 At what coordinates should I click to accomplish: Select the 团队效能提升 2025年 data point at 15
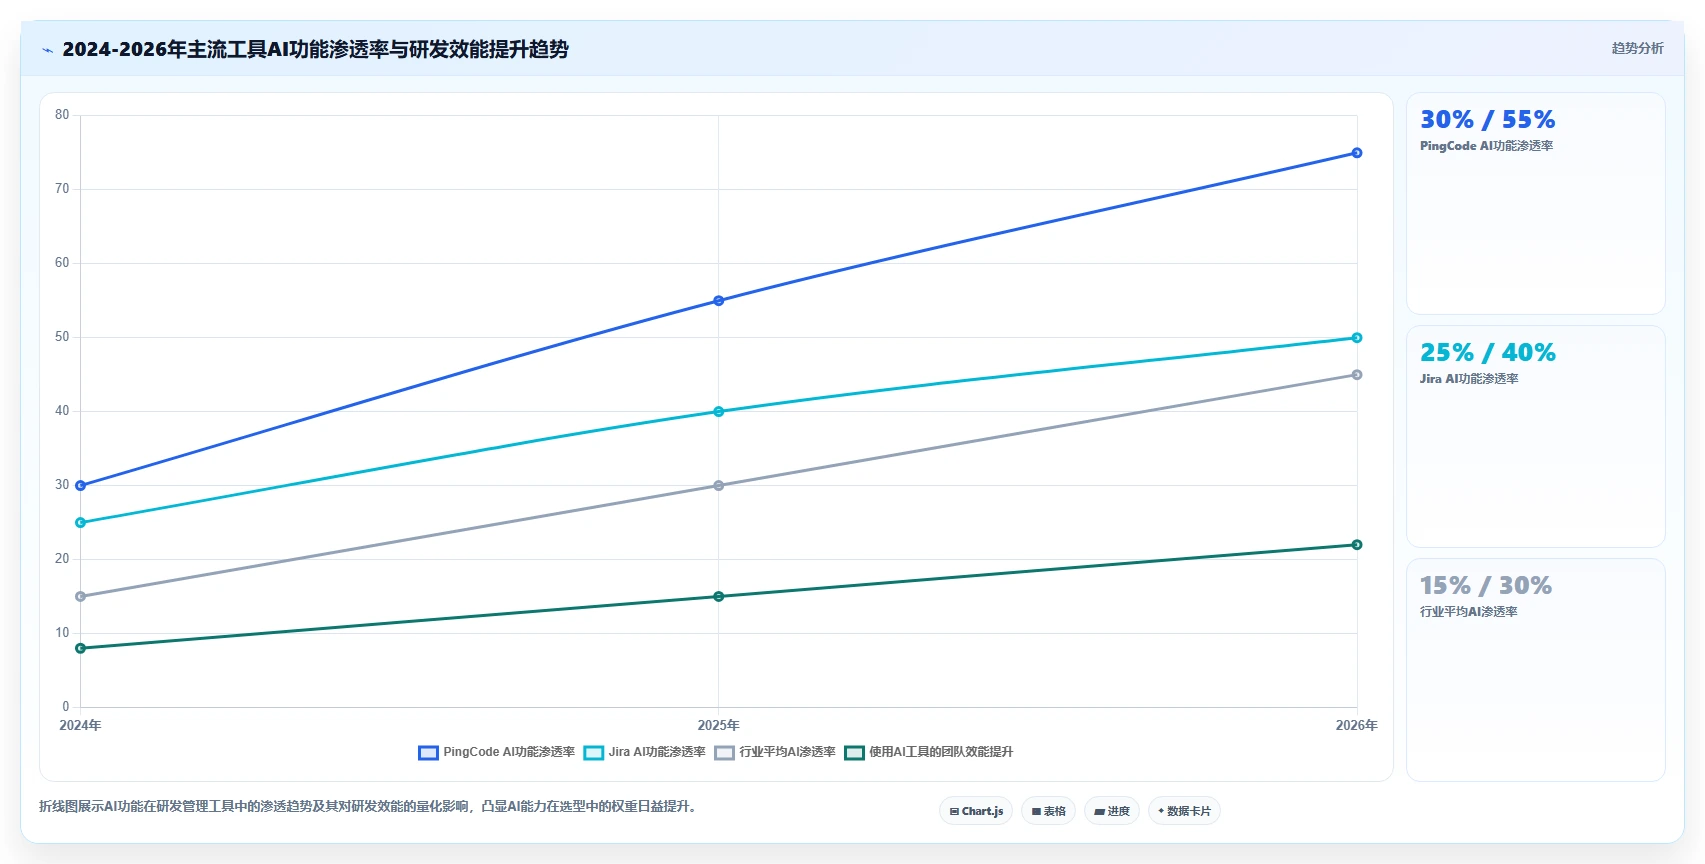[x=719, y=597]
